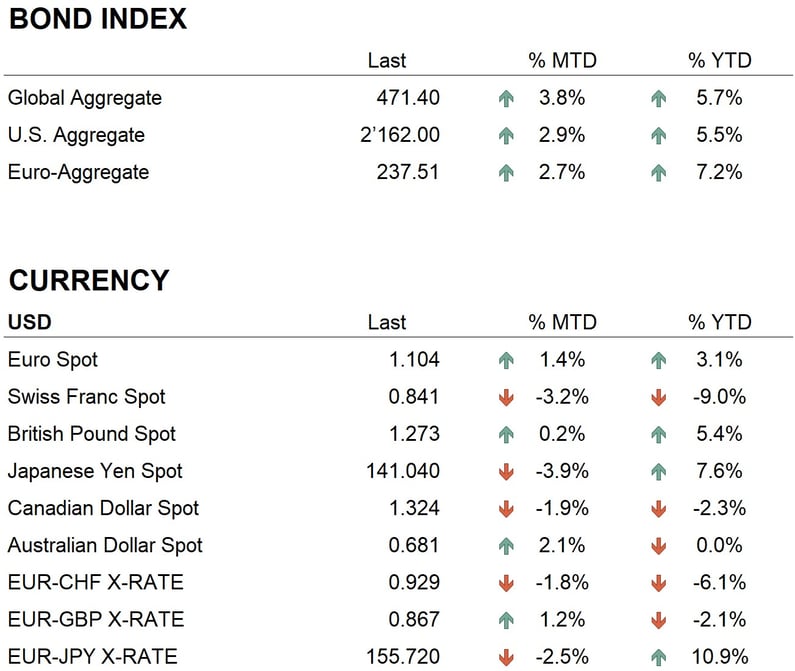Click the red down arrow for Japanese Yen MTD
795x671 pixels.
click(506, 472)
